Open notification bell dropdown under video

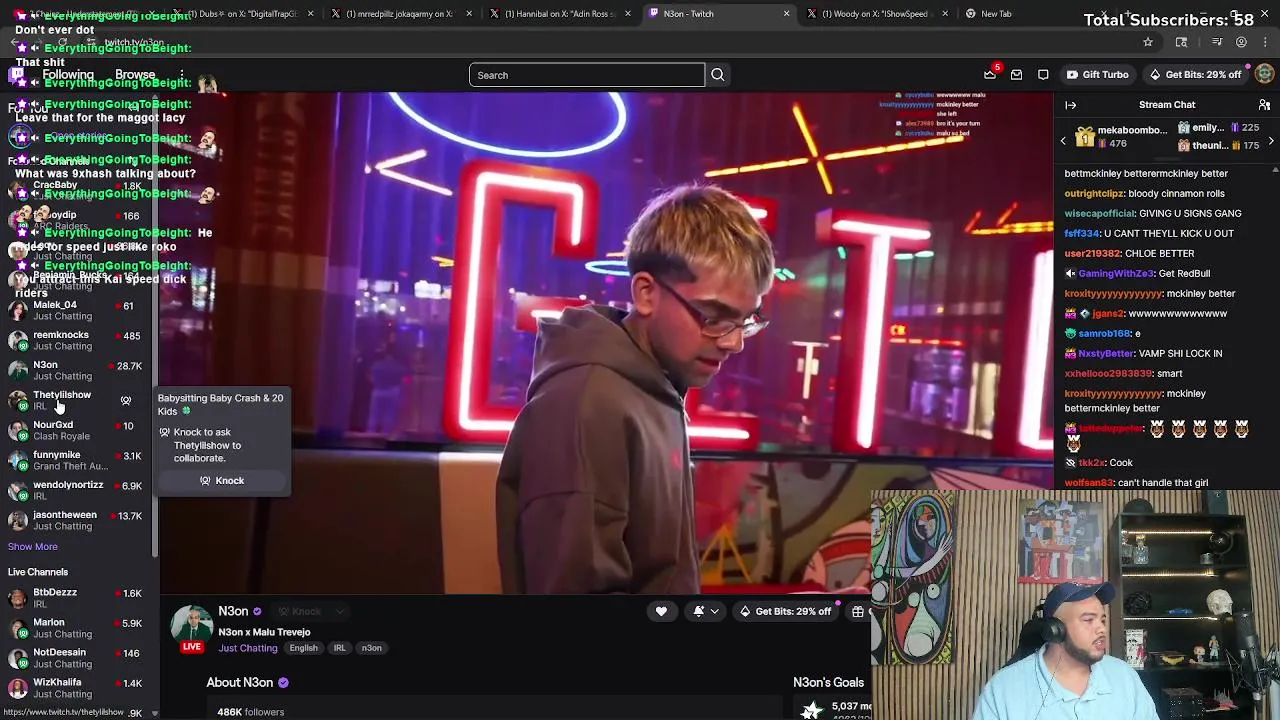pyautogui.click(x=706, y=611)
